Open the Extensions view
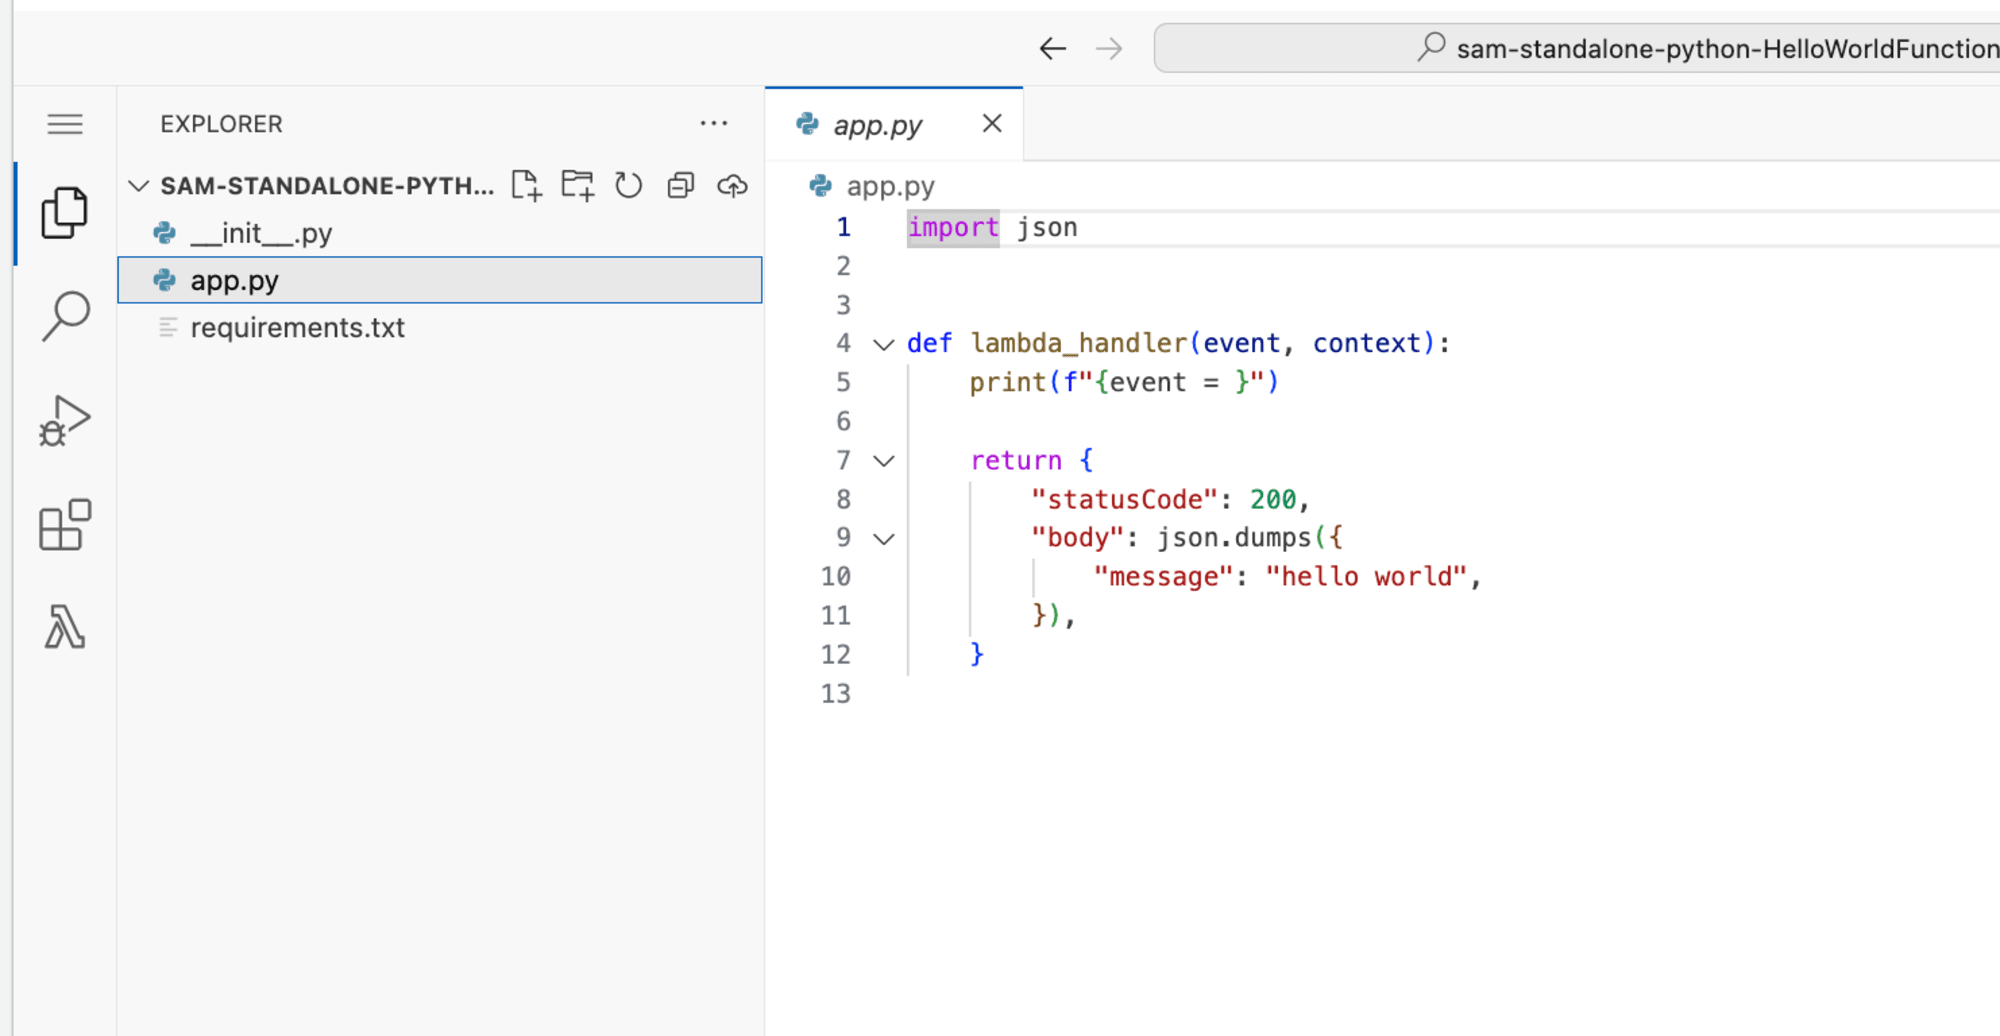The height and width of the screenshot is (1036, 2000). tap(65, 524)
